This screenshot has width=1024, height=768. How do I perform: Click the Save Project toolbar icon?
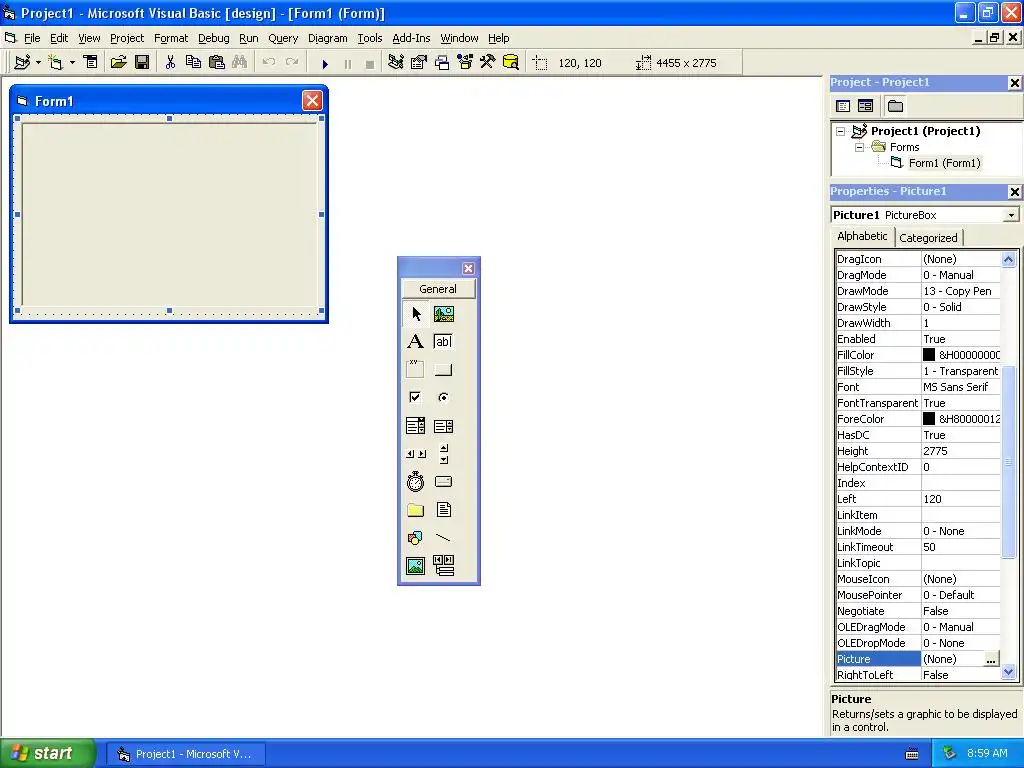tap(142, 63)
